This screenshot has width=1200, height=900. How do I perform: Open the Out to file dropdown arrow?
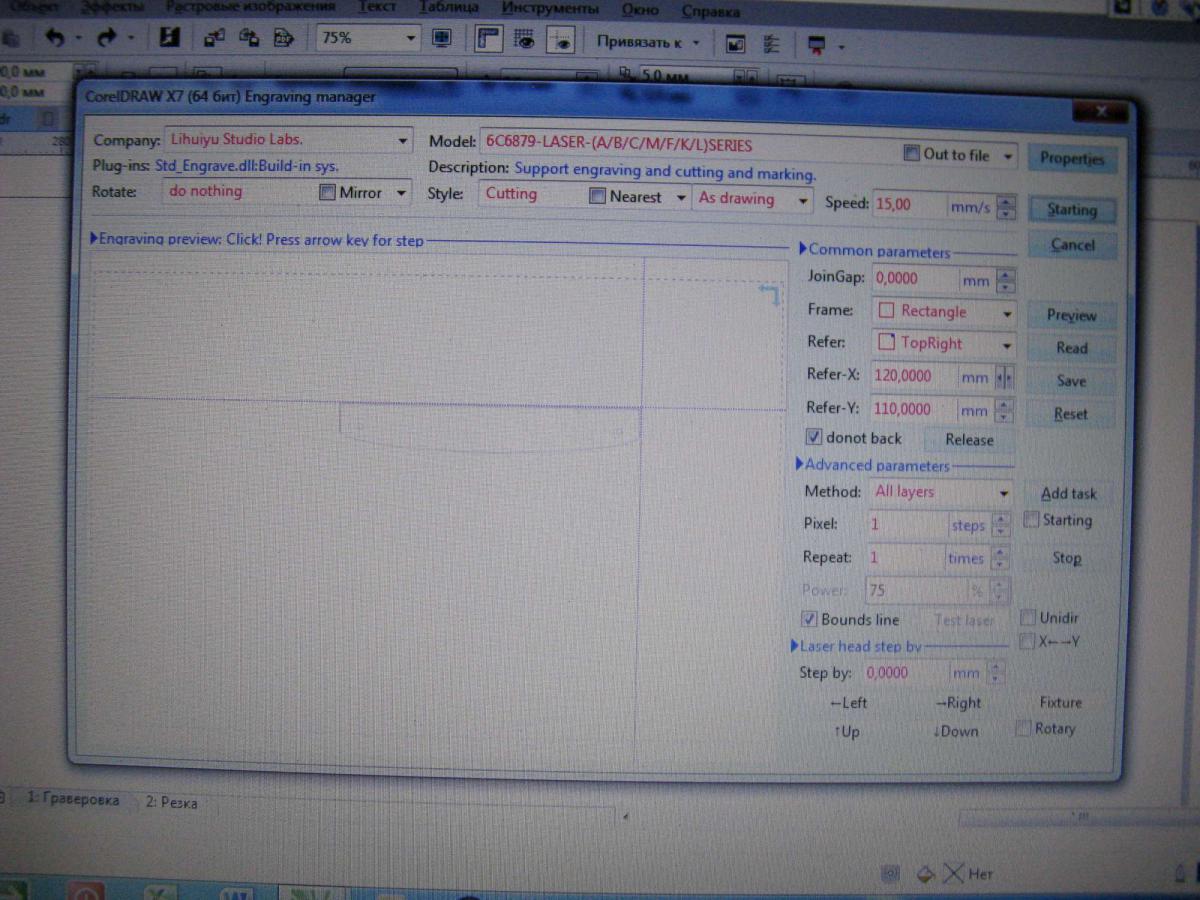[1007, 156]
